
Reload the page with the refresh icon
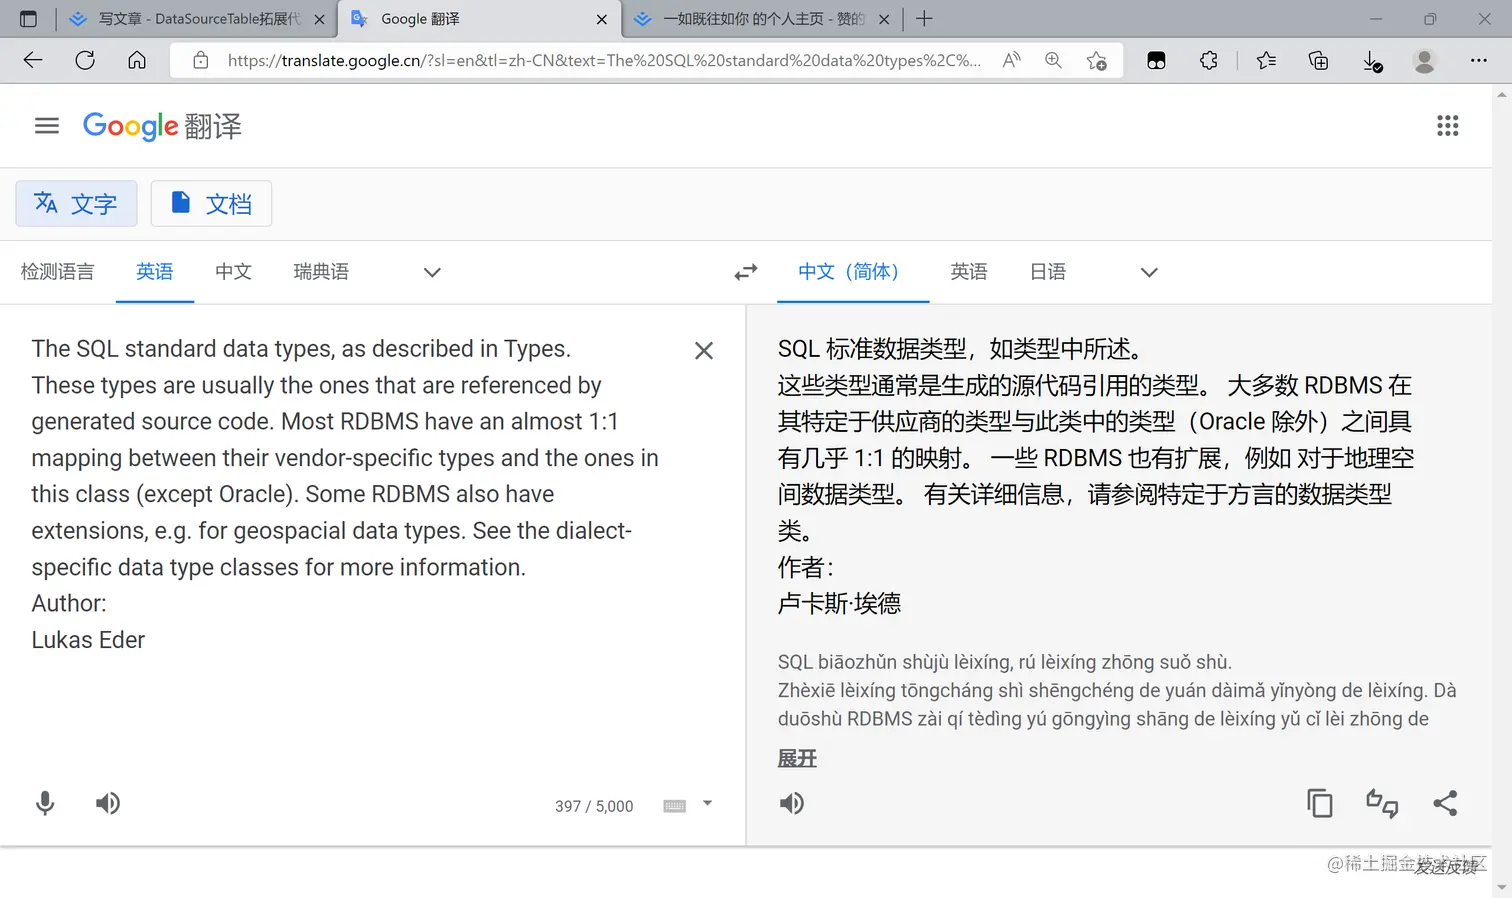click(x=85, y=60)
